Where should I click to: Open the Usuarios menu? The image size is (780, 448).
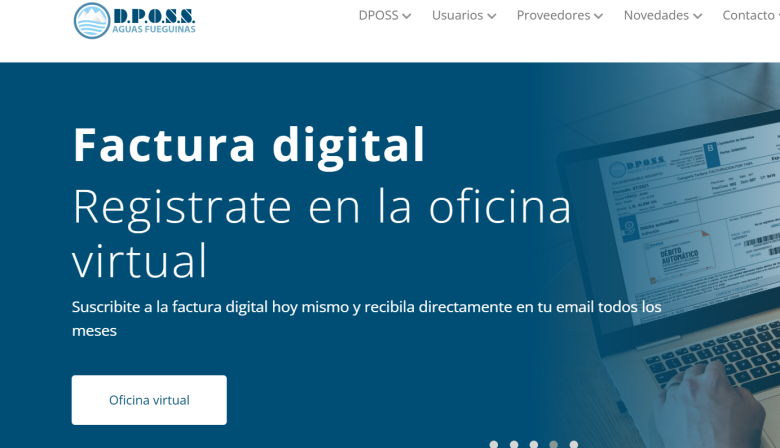pos(457,15)
